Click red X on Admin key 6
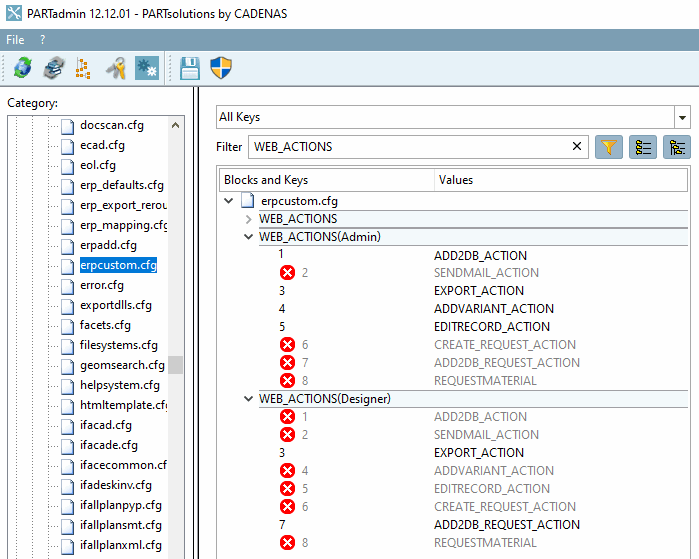 [x=288, y=345]
